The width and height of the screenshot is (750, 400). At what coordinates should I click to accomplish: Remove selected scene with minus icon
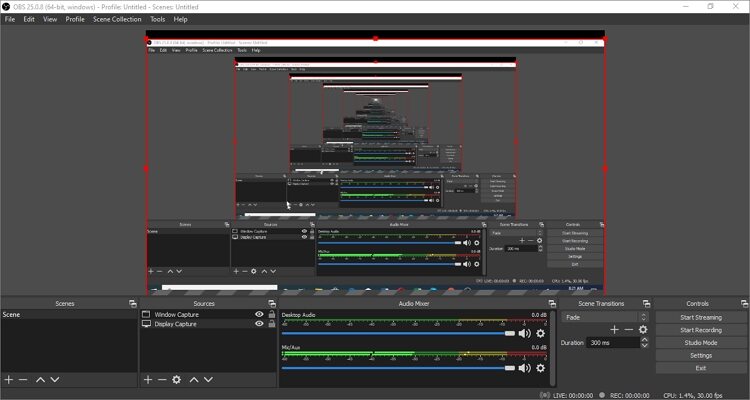[23, 379]
